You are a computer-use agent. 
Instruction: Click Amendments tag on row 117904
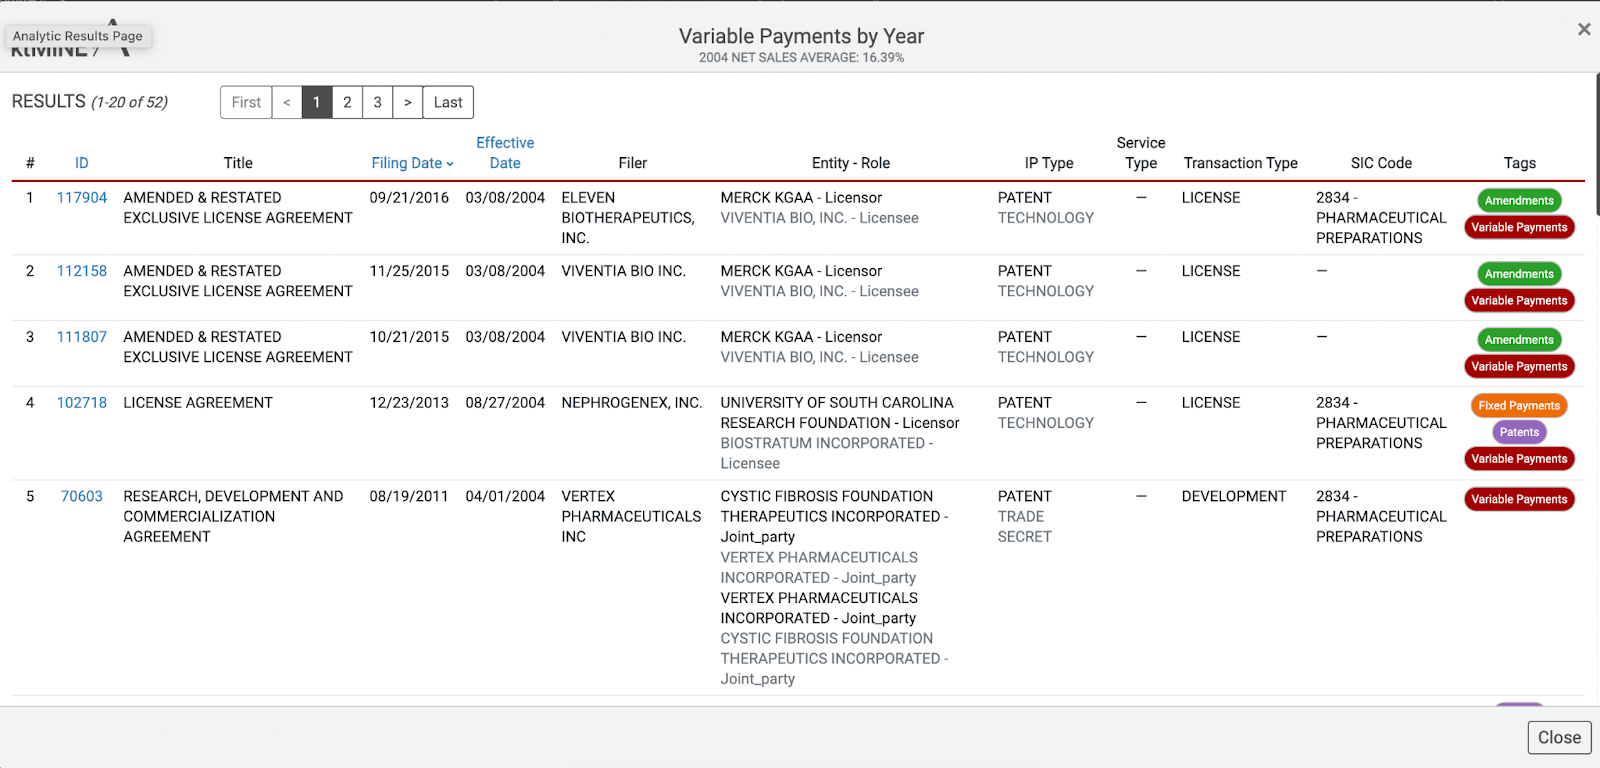click(x=1519, y=201)
